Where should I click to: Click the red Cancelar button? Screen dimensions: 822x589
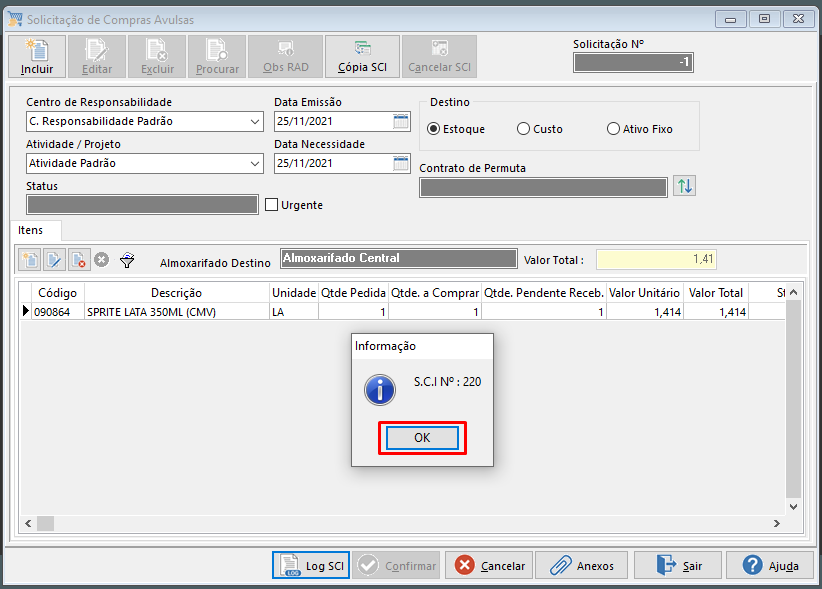(x=489, y=565)
